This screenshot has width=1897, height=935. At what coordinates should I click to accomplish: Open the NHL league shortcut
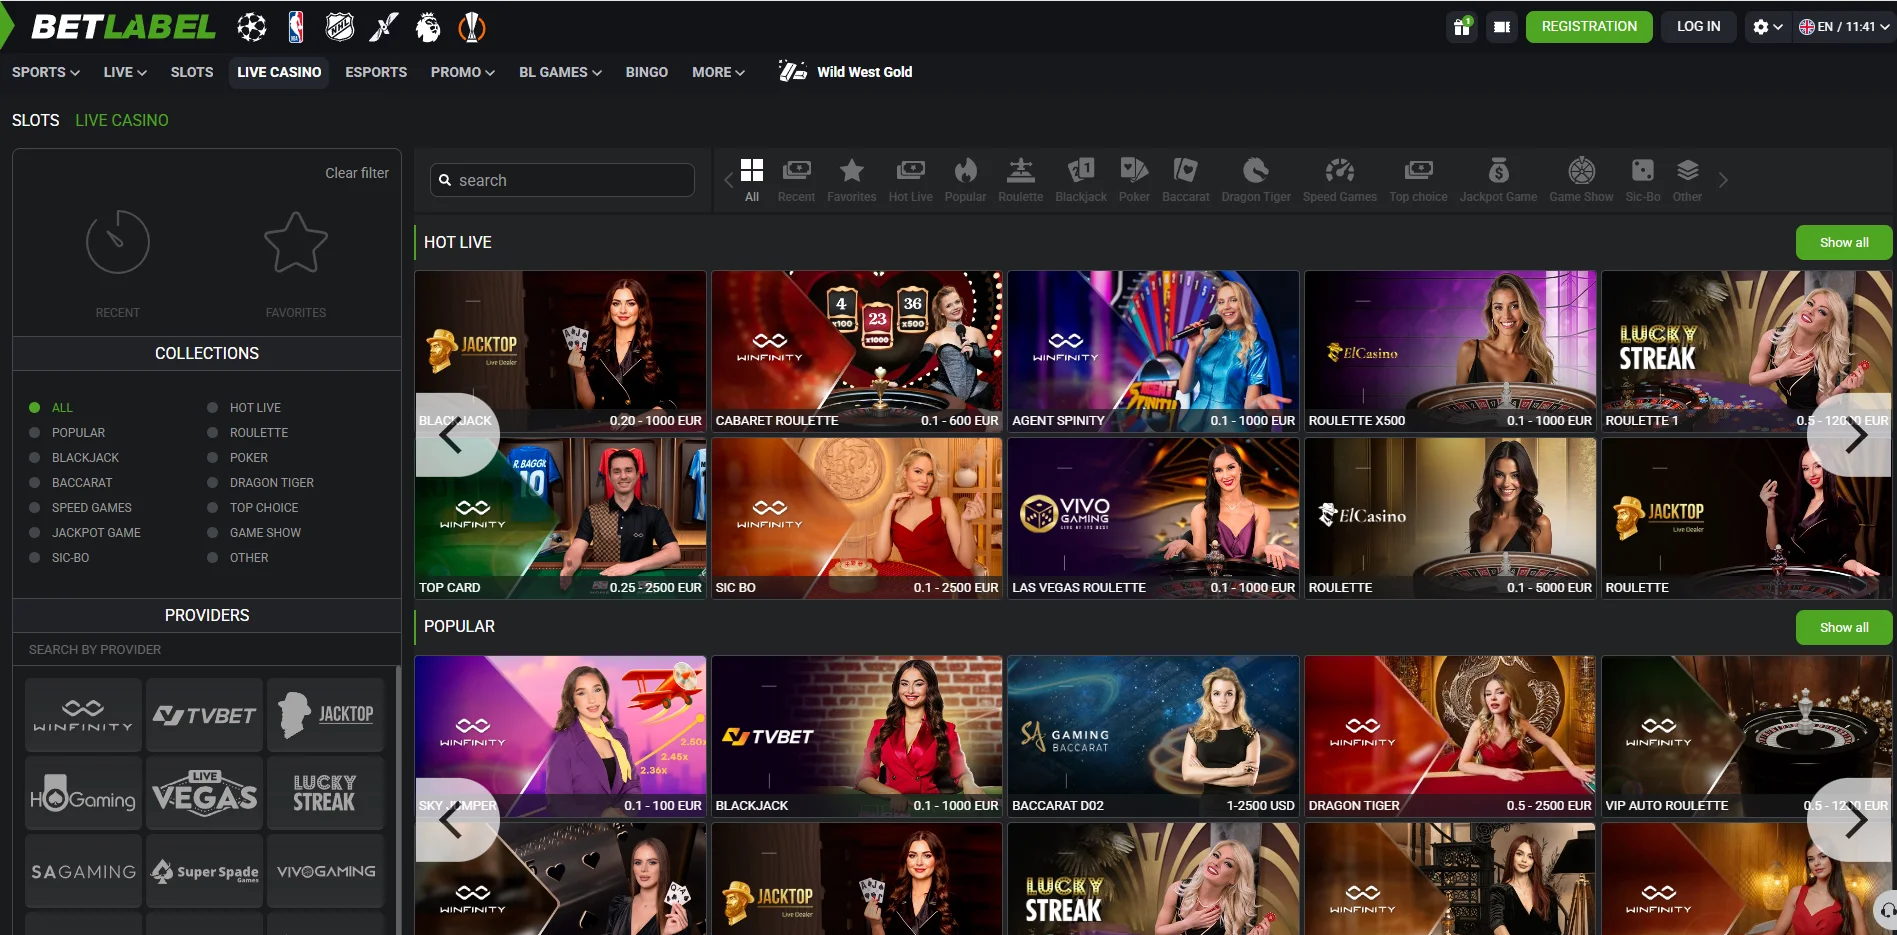(x=340, y=27)
